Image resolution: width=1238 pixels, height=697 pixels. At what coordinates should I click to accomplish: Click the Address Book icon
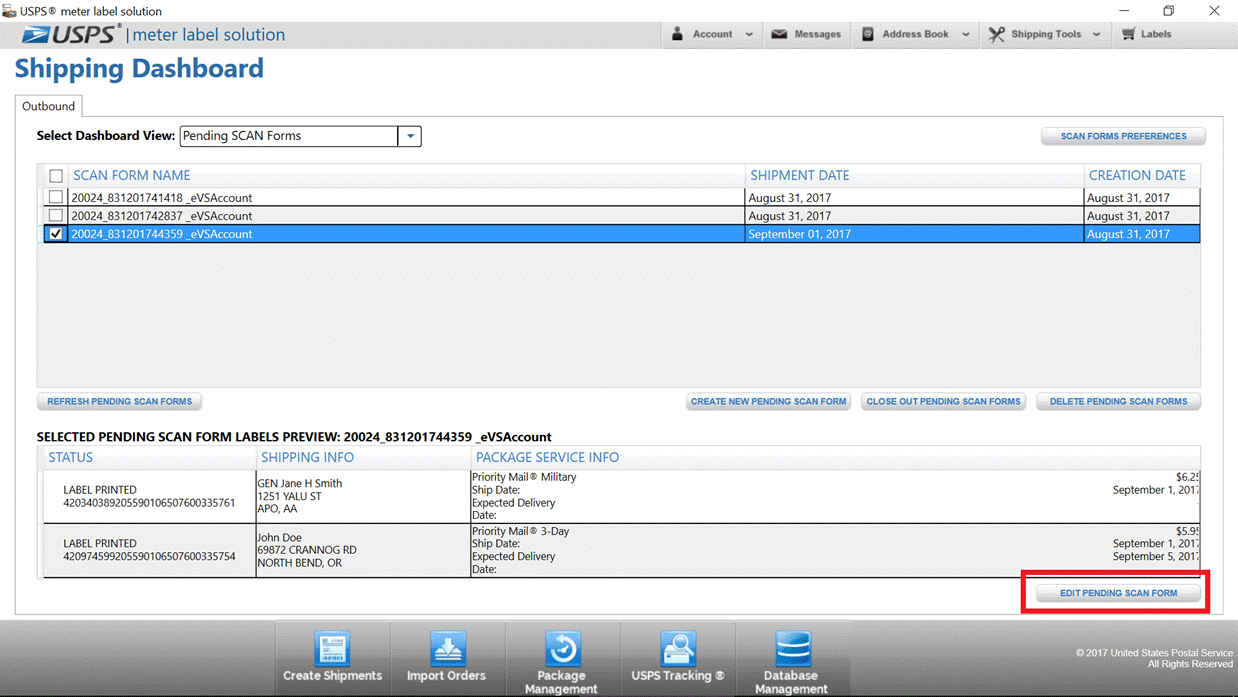(867, 34)
